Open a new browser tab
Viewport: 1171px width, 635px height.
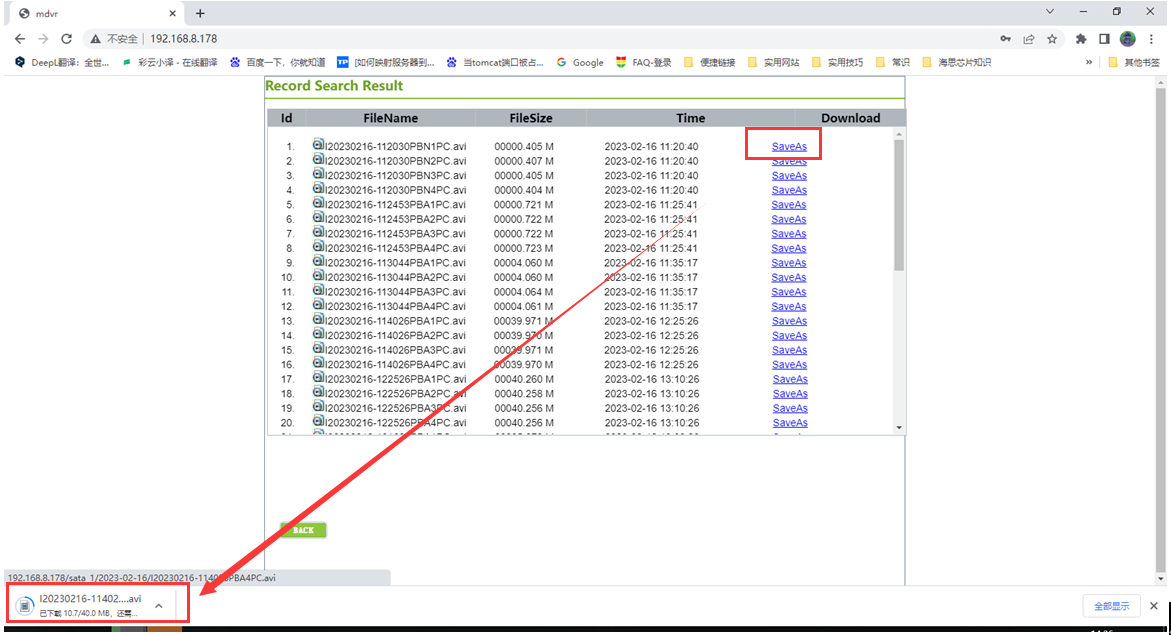[200, 13]
